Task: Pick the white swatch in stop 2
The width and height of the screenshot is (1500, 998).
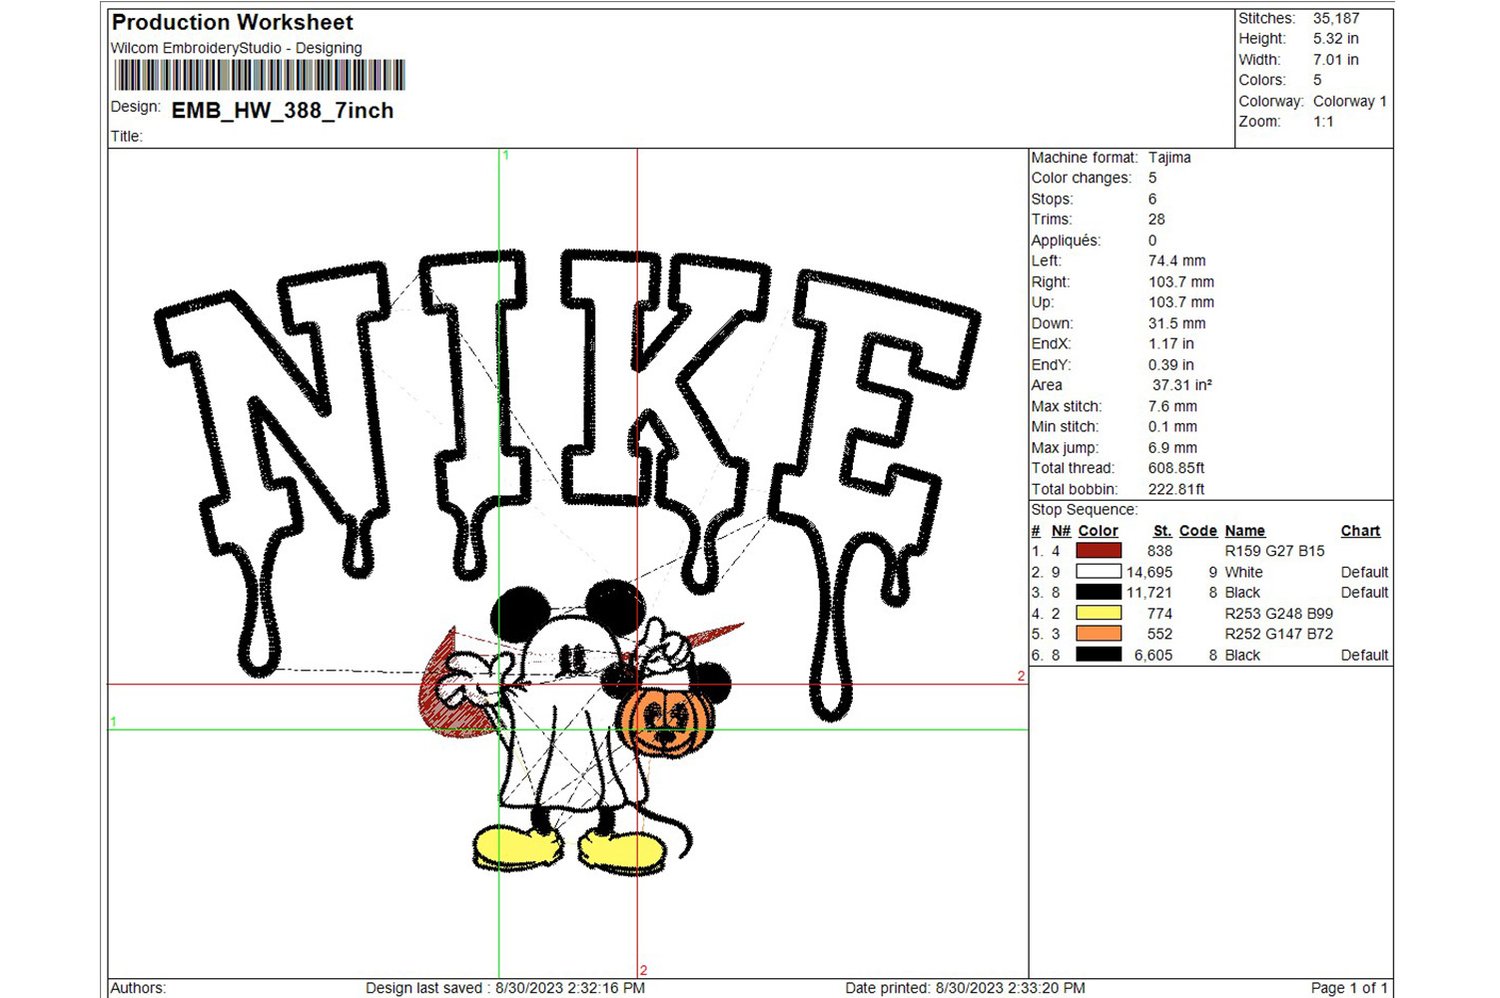Action: 1099,572
